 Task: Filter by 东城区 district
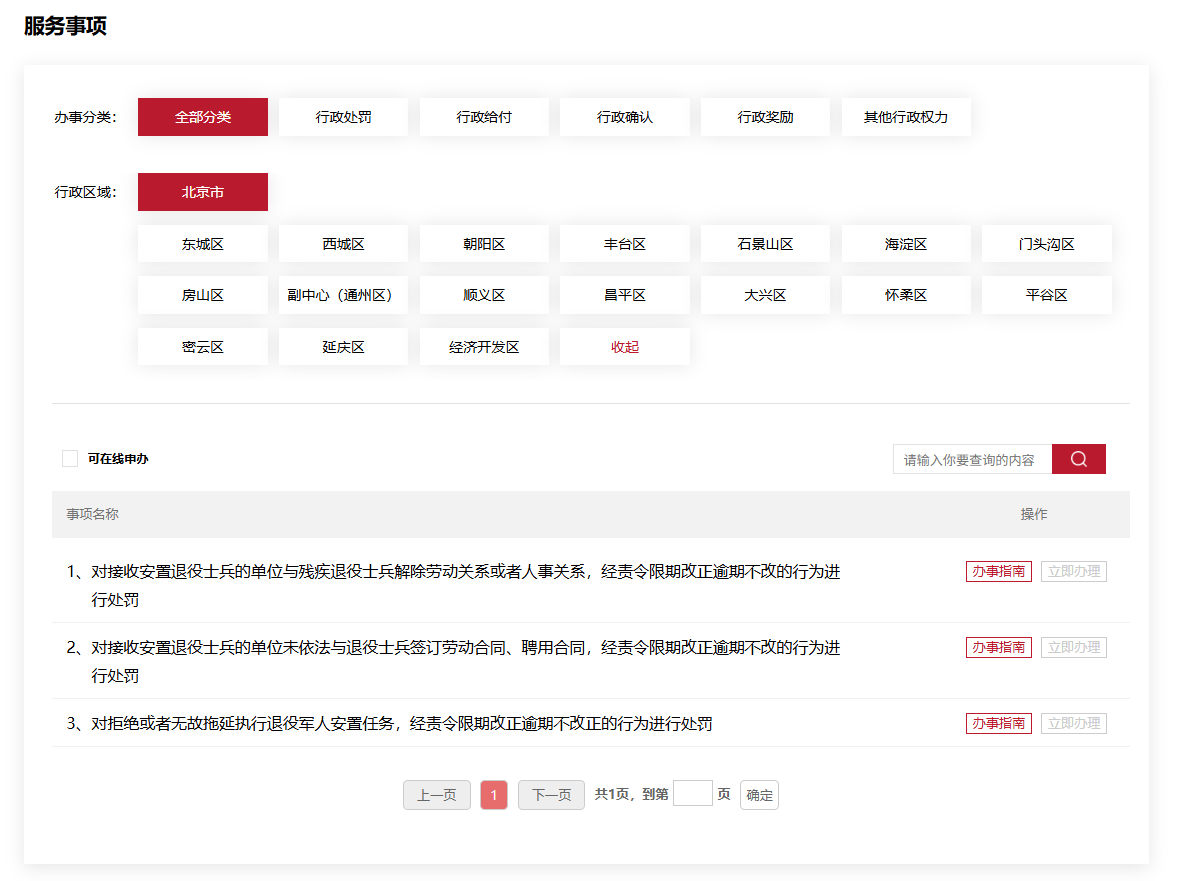pos(202,243)
